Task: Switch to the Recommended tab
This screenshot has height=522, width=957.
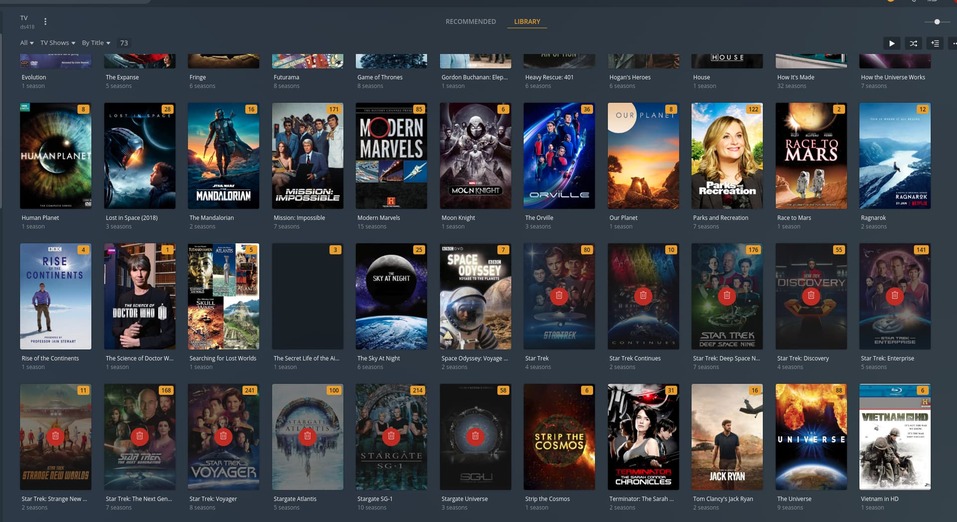Action: point(471,21)
